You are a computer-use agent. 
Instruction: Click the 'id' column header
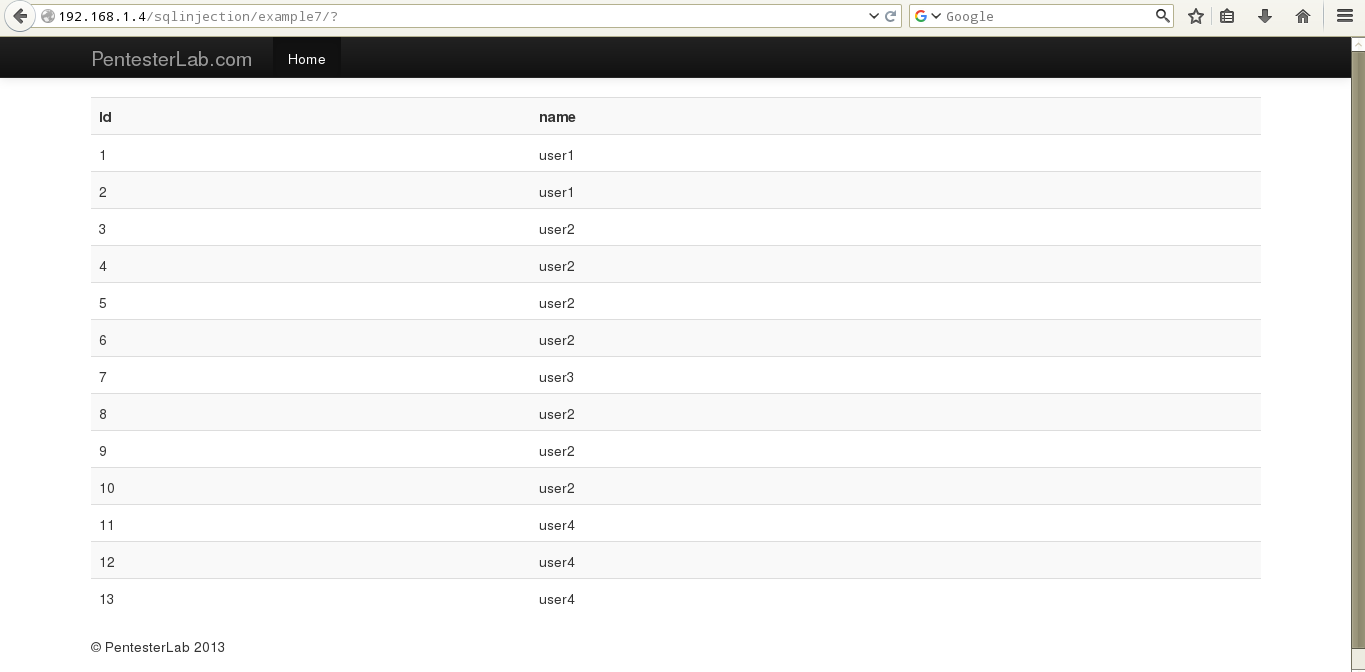click(x=105, y=117)
